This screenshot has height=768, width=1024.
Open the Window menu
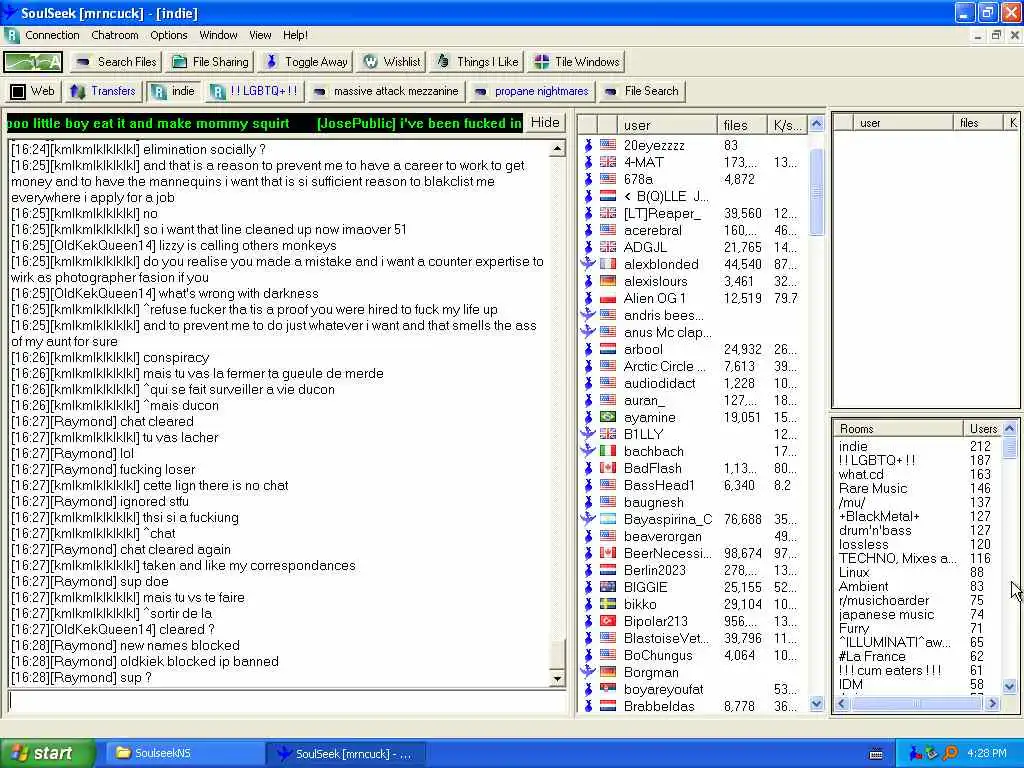click(218, 35)
